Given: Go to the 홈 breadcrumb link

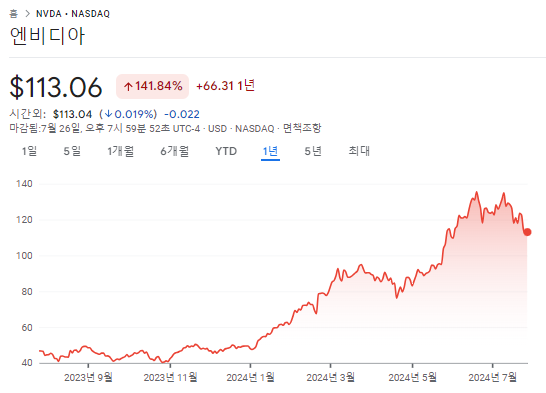Looking at the screenshot, I should [13, 14].
